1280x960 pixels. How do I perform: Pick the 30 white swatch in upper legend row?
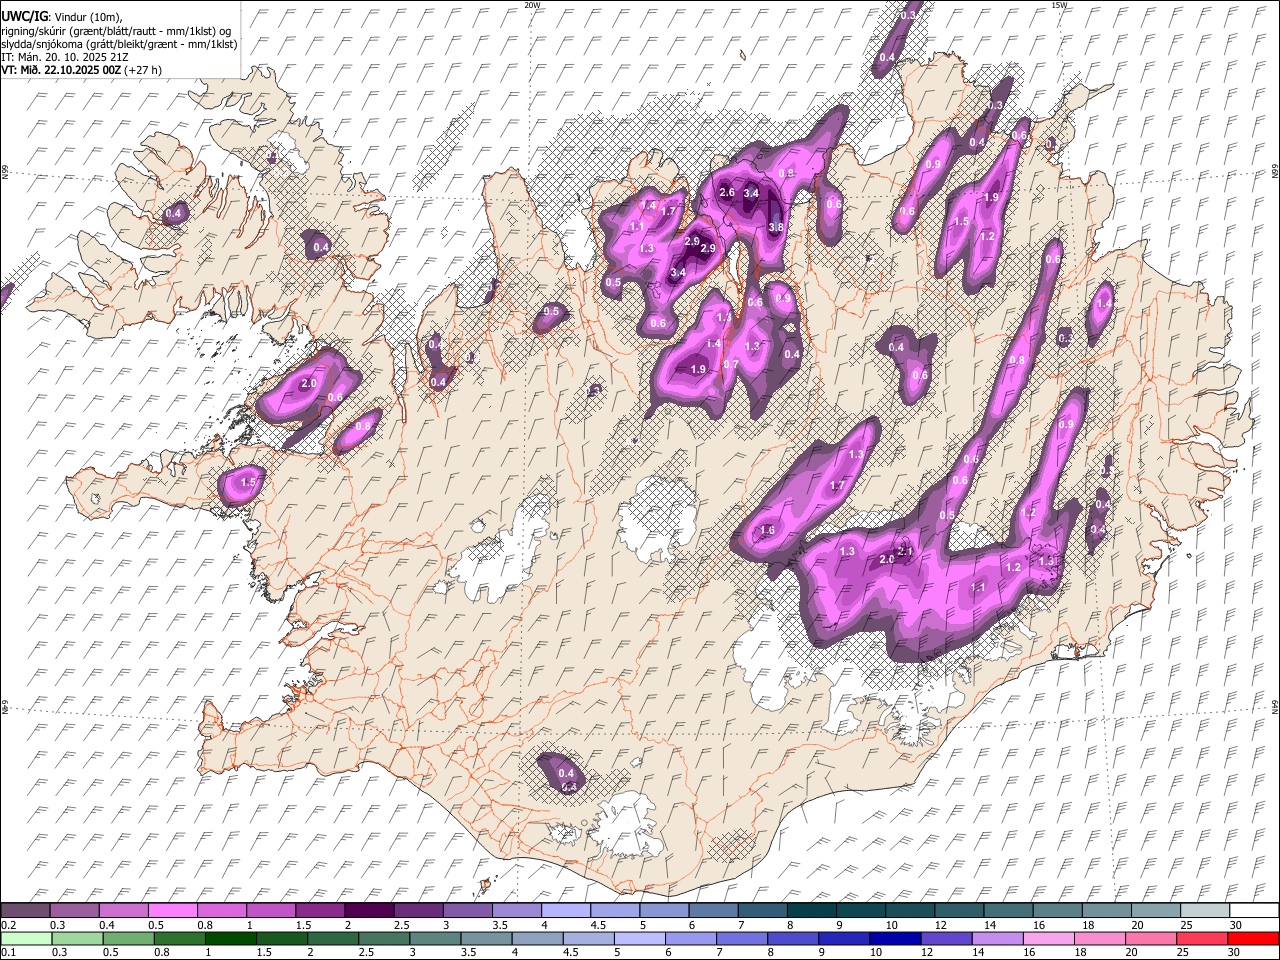(1252, 911)
